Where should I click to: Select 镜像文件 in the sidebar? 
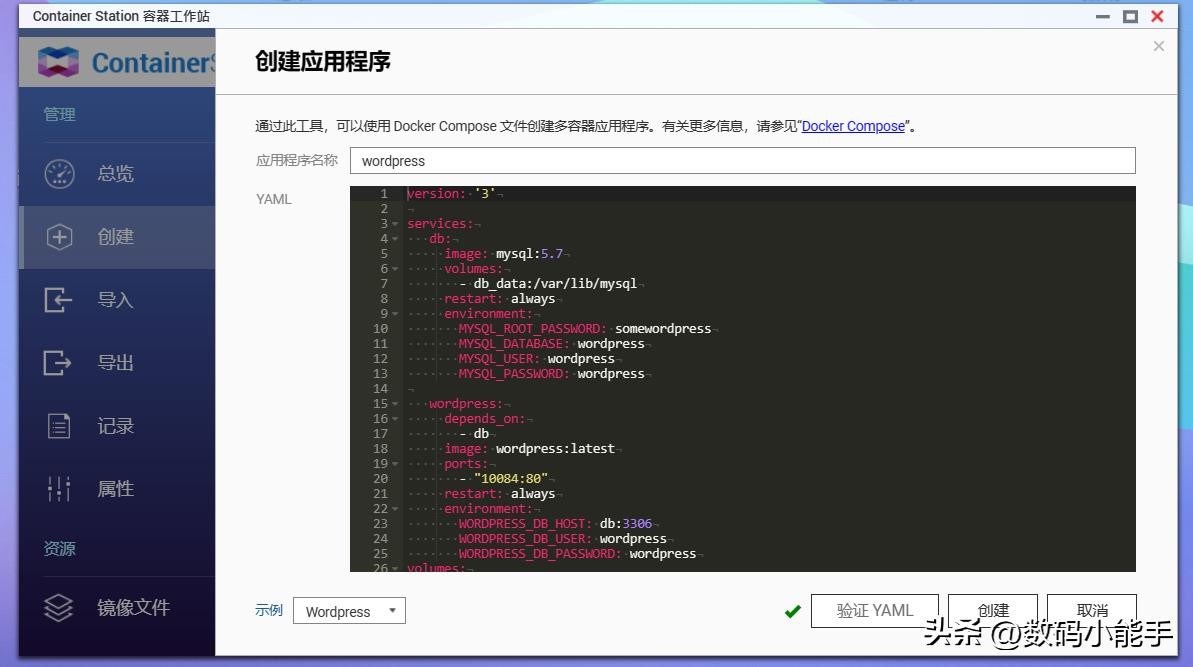pos(133,607)
